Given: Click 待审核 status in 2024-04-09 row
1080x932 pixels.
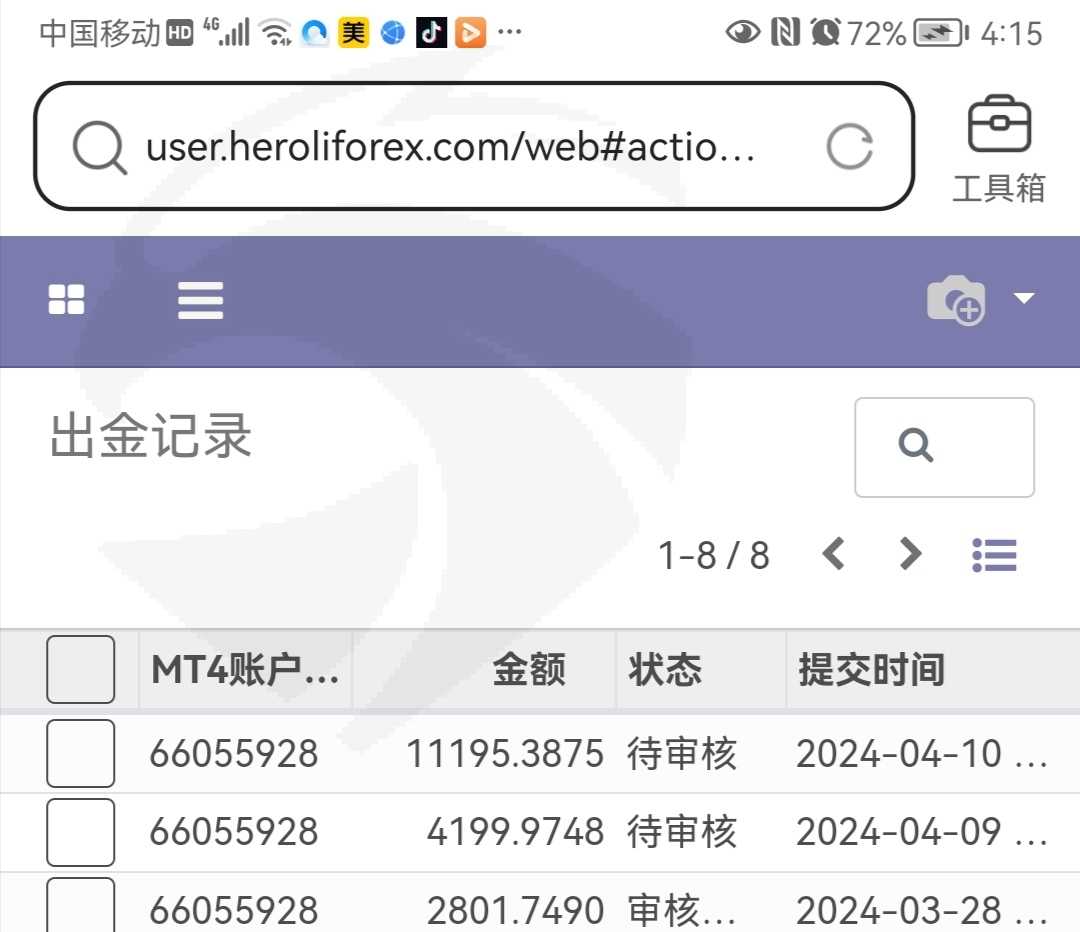Looking at the screenshot, I should click(x=682, y=831).
